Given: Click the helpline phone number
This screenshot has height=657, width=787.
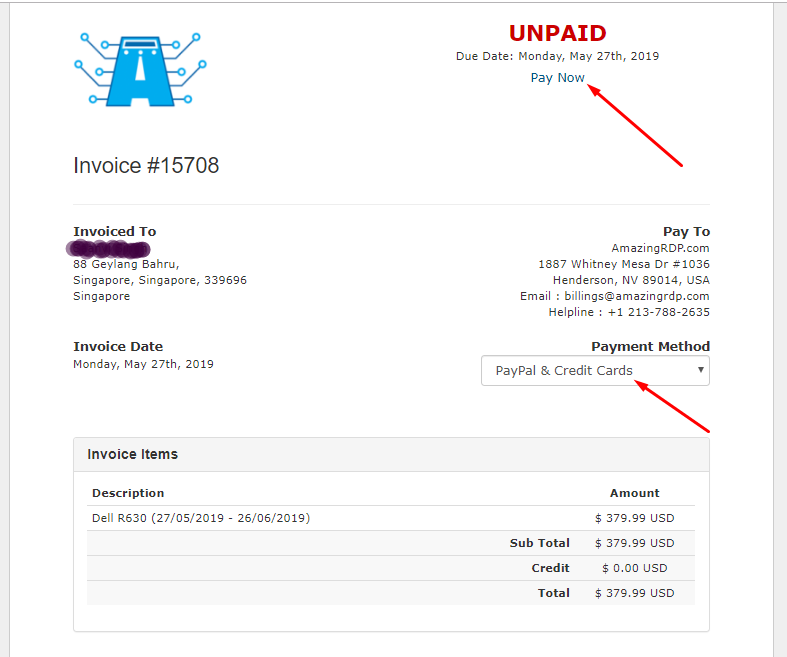Looking at the screenshot, I should click(x=658, y=312).
